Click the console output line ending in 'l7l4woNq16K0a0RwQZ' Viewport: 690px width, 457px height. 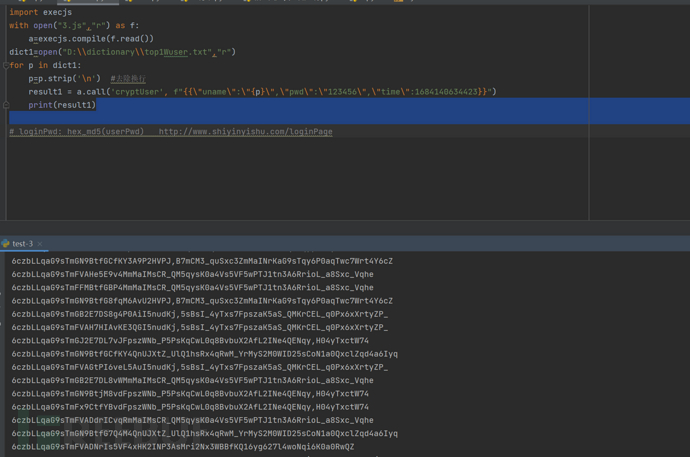click(182, 447)
